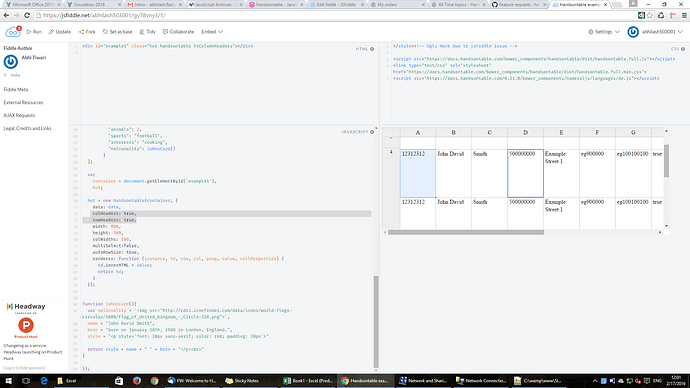This screenshot has height=388, width=690.
Task: Click Set as base
Action: (117, 32)
